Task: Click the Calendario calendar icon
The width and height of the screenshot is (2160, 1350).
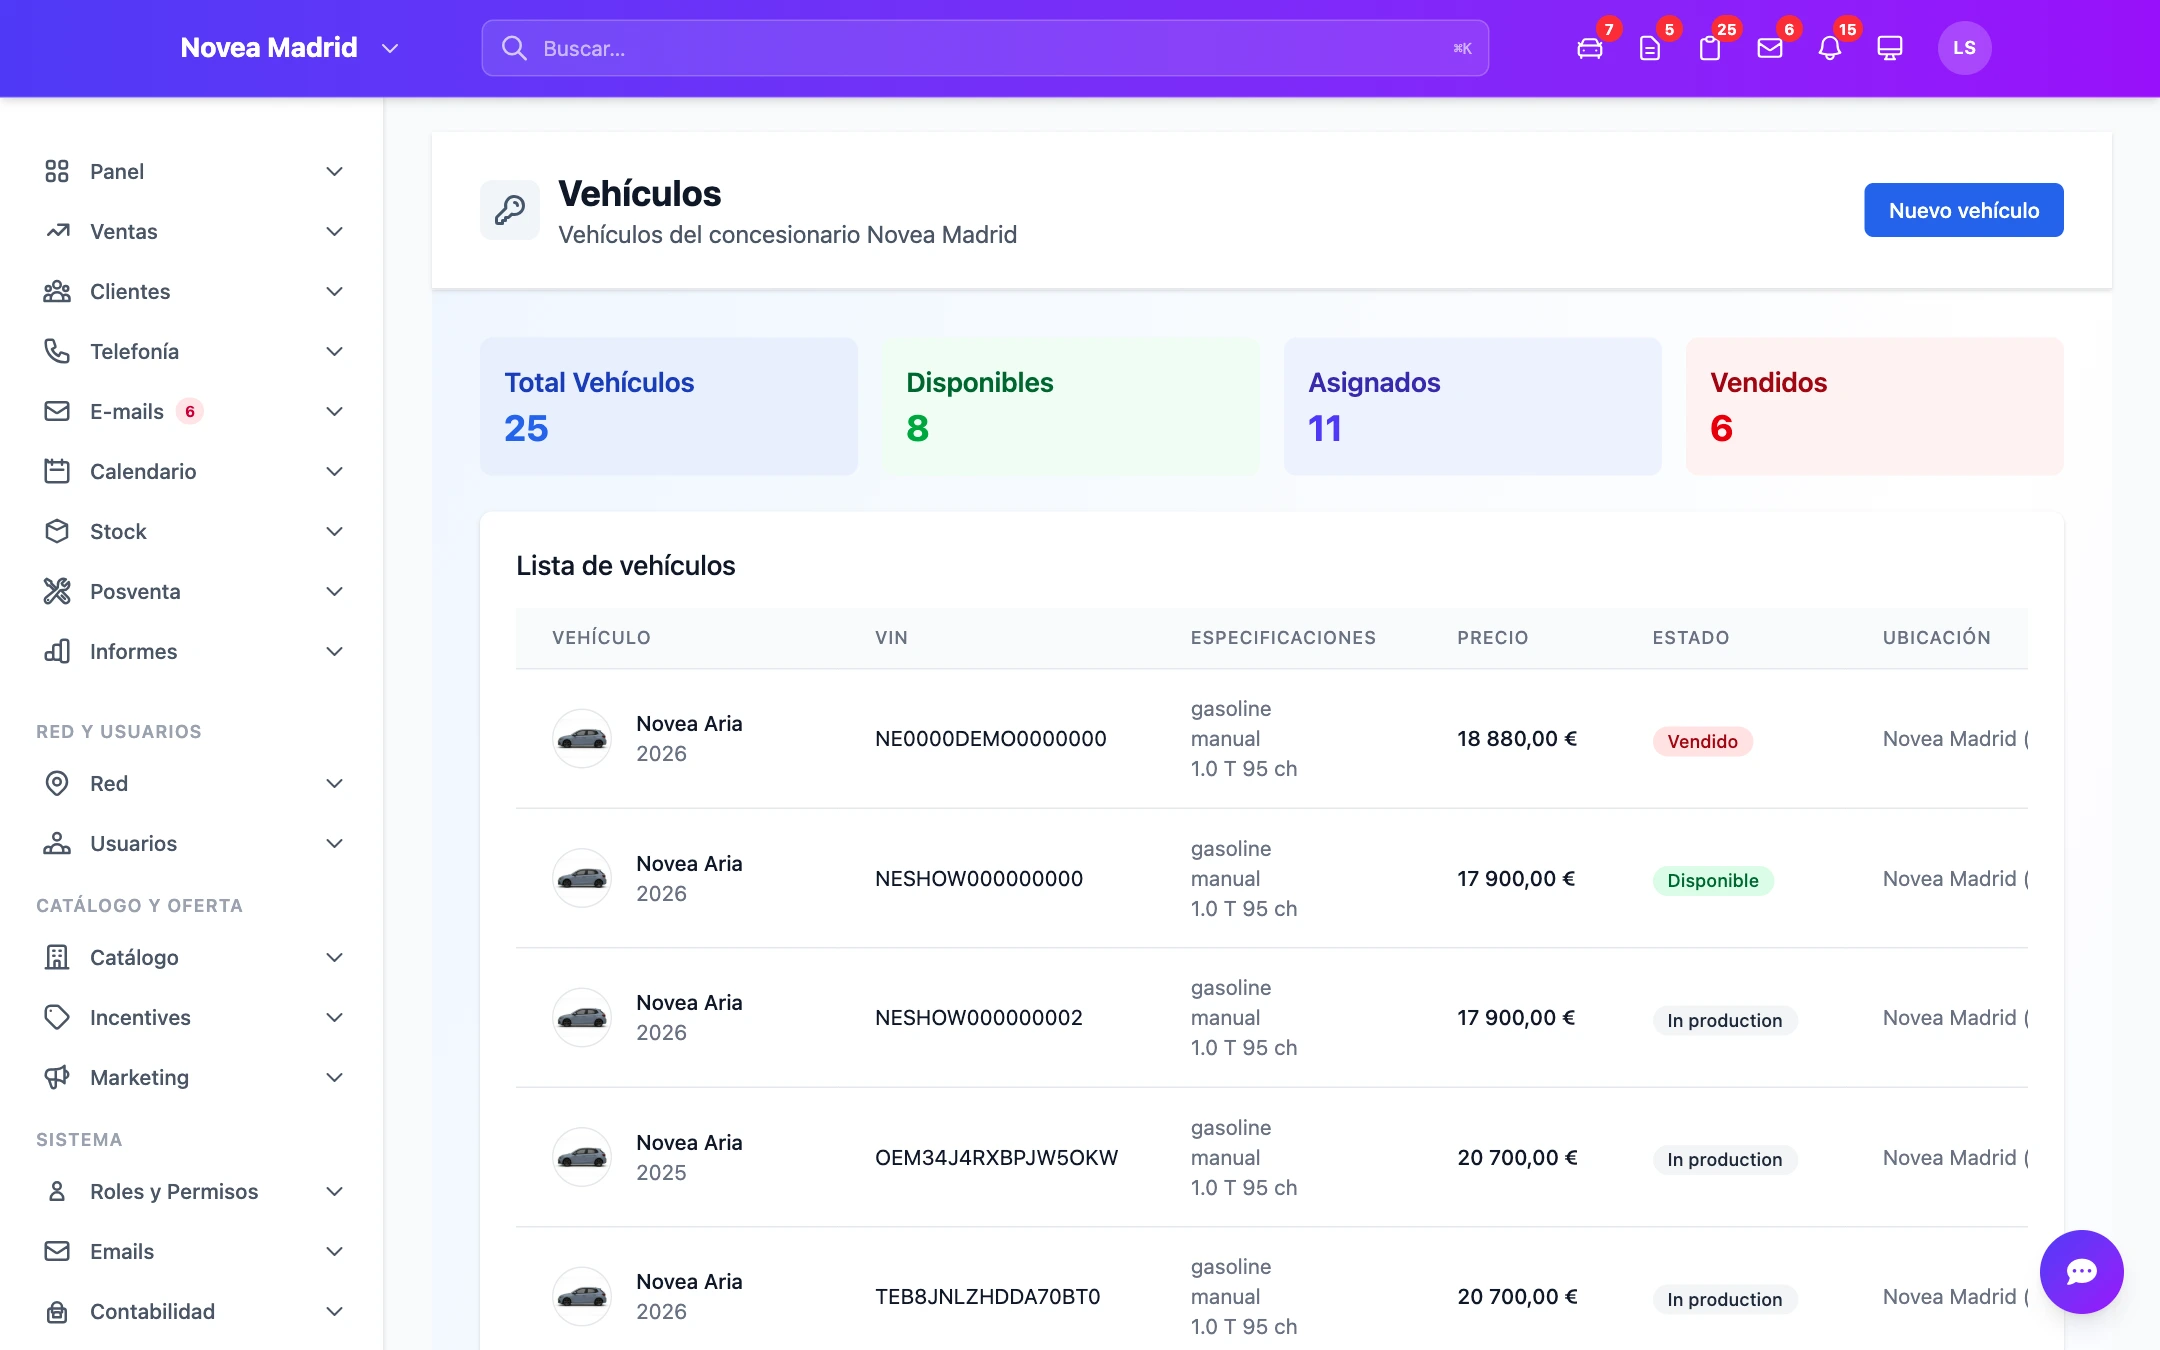Action: tap(57, 471)
